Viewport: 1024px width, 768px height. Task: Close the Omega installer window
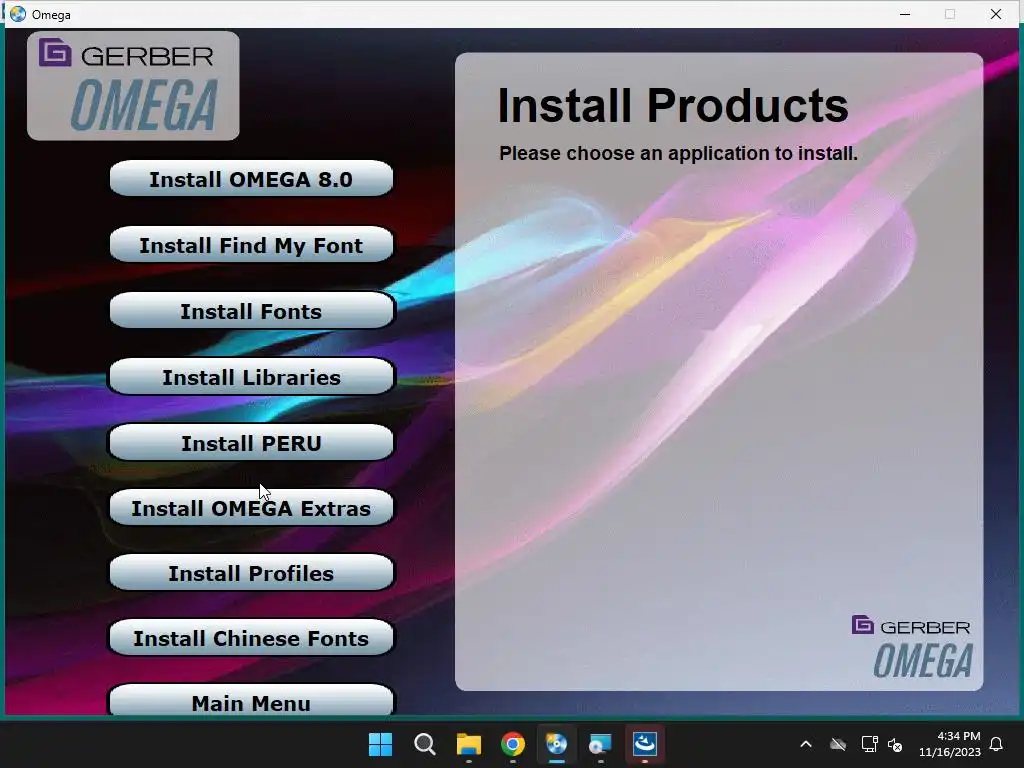pyautogui.click(x=996, y=14)
